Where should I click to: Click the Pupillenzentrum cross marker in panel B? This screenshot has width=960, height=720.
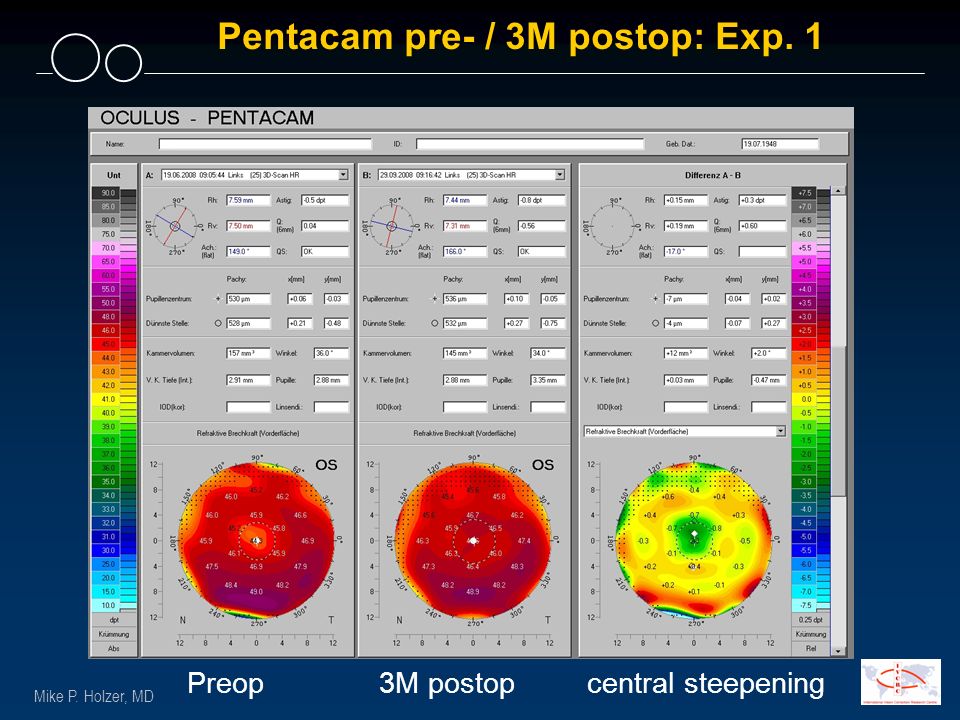(435, 299)
